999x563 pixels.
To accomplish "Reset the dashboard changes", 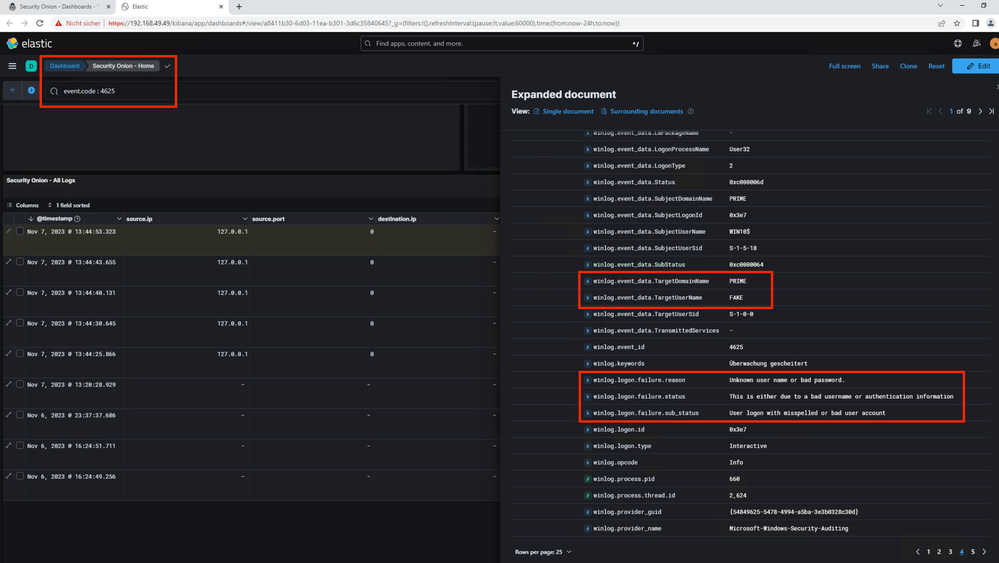I will point(936,66).
